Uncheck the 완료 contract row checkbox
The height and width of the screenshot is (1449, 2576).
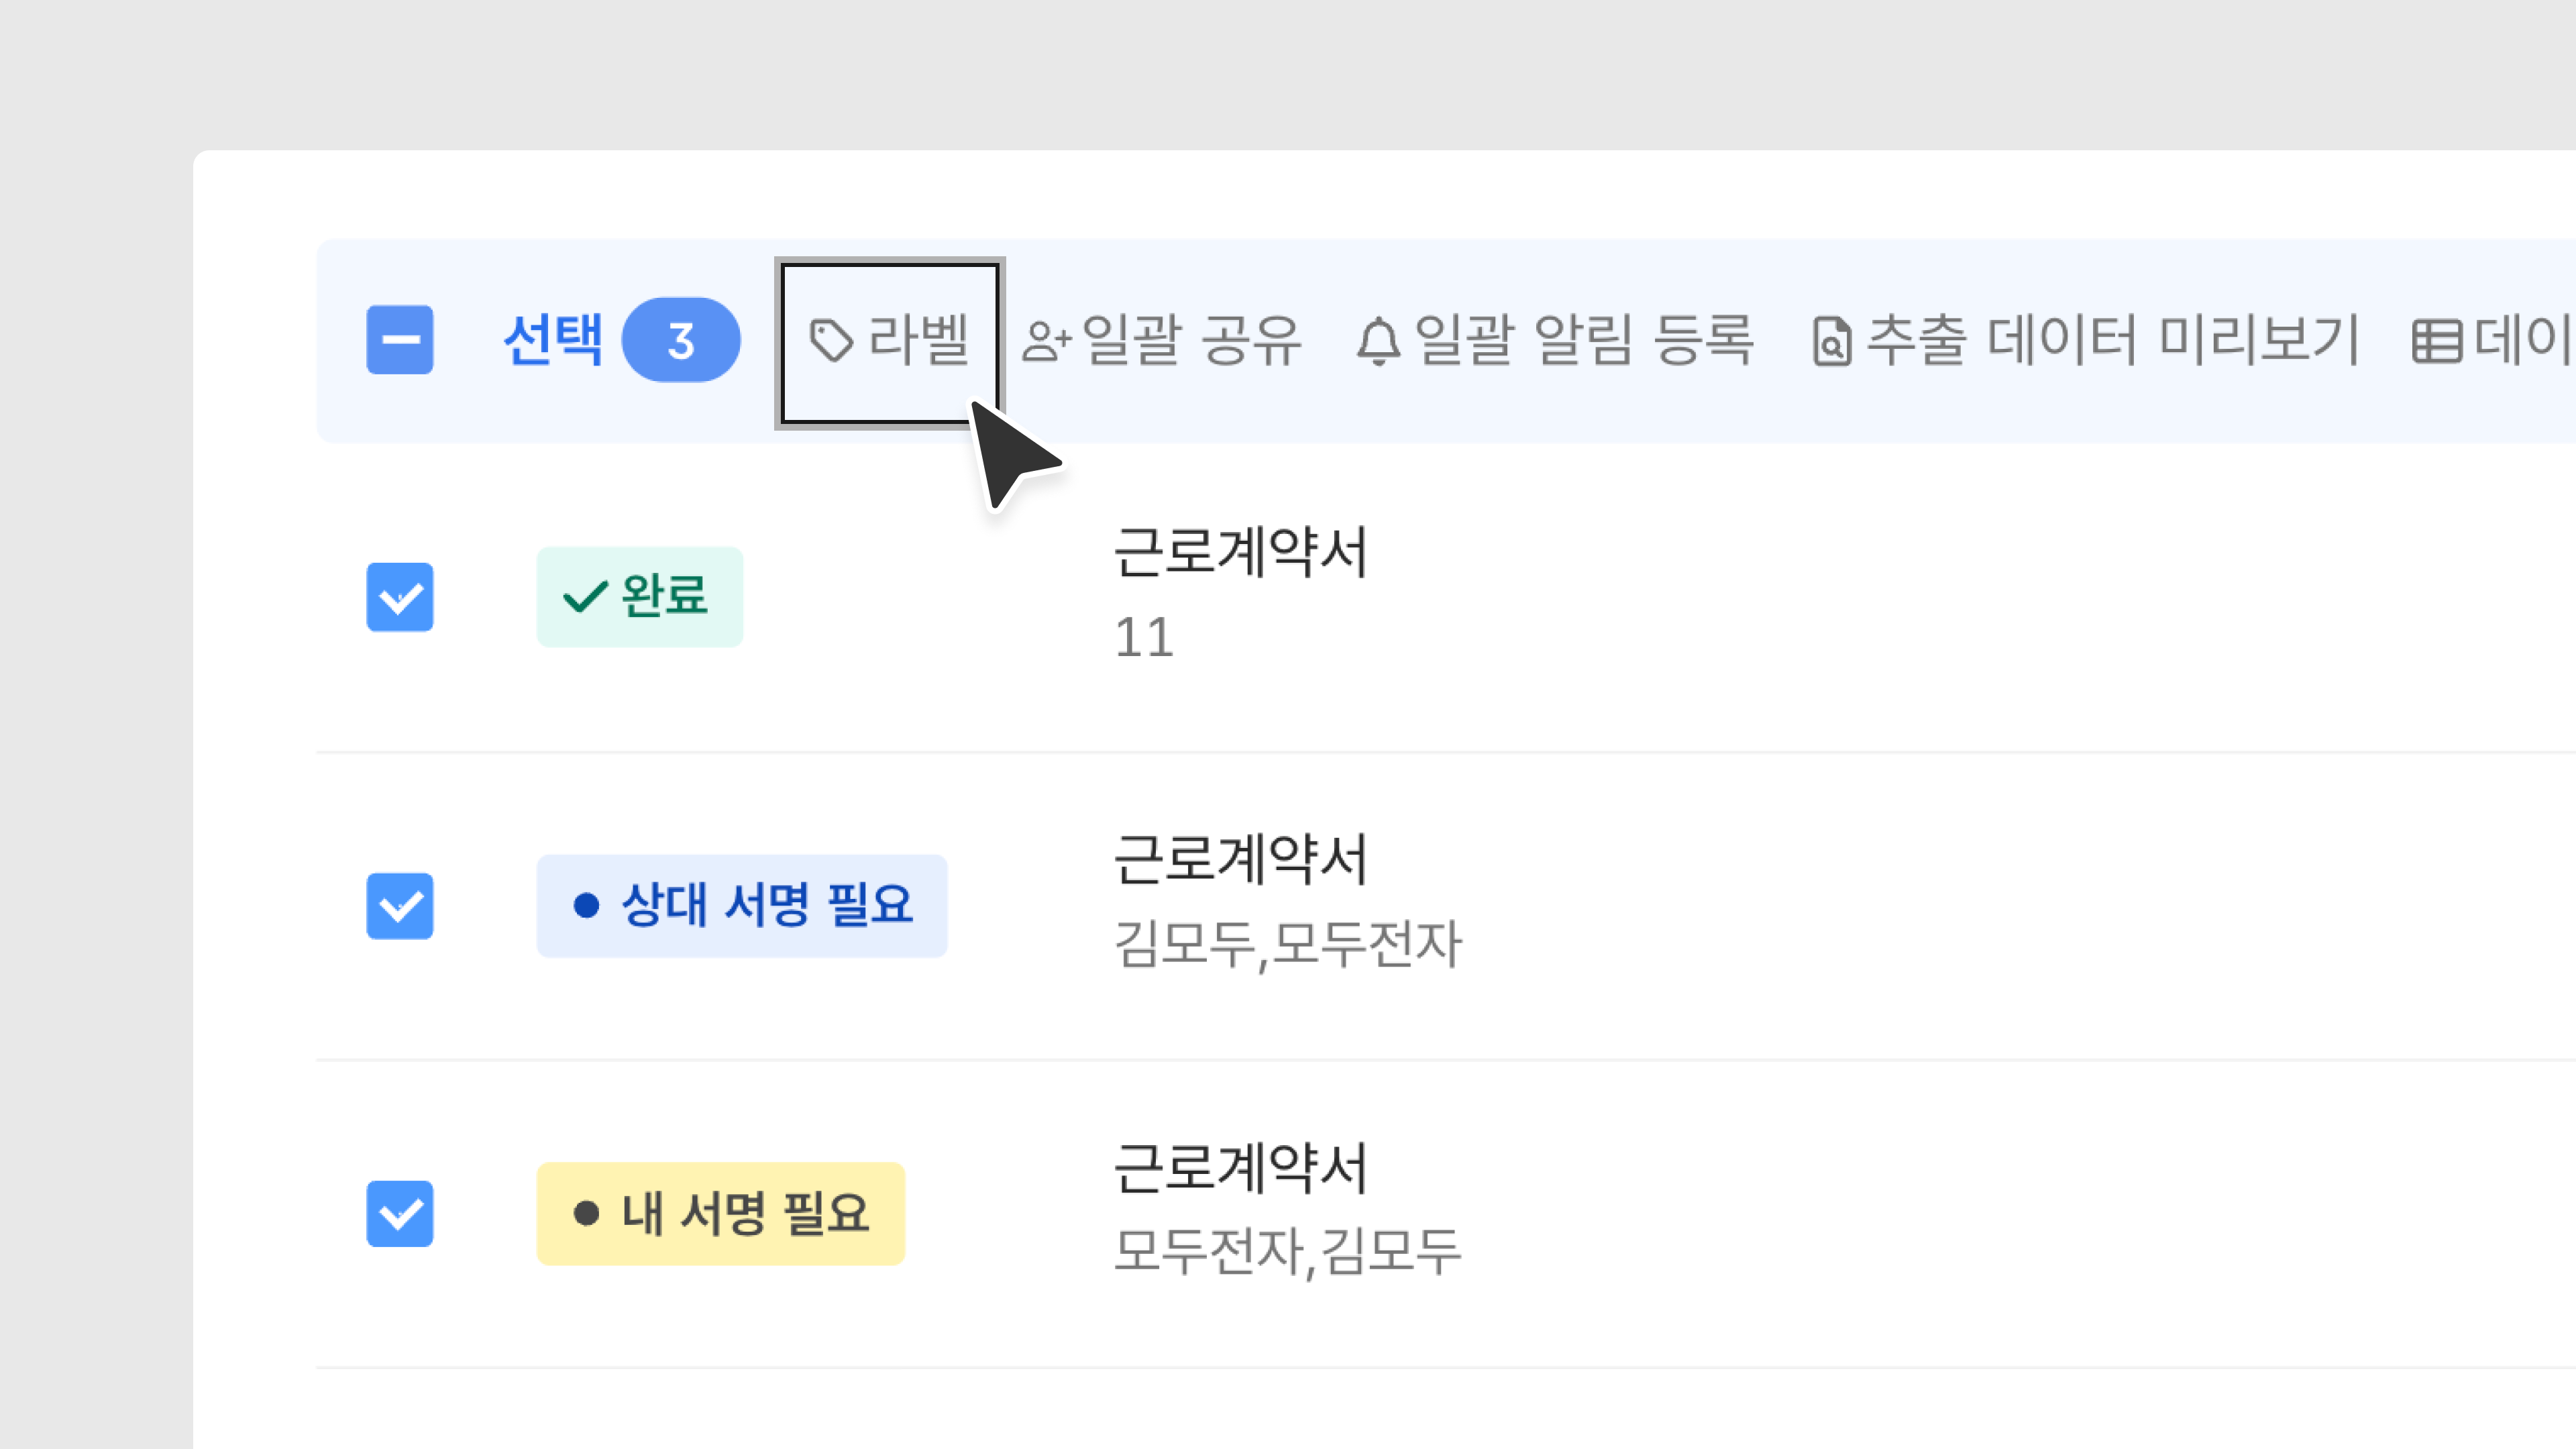point(400,597)
